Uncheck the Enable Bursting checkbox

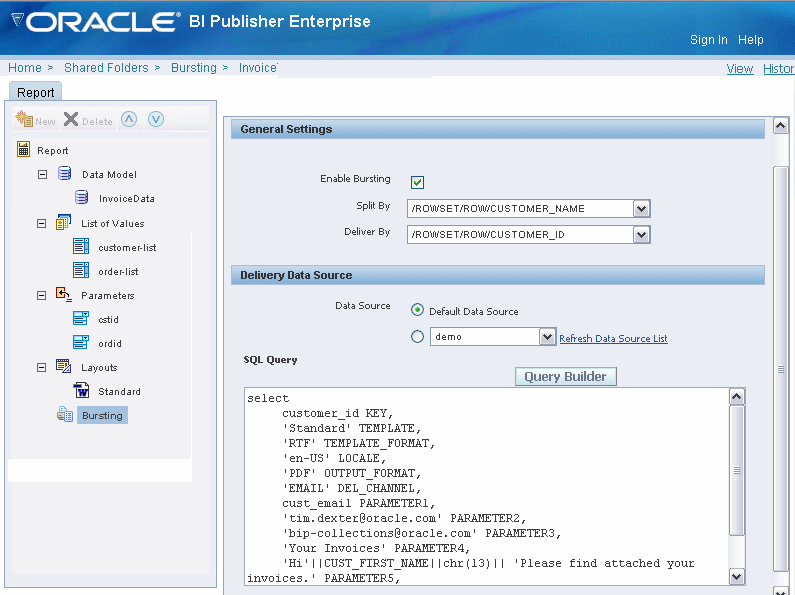[417, 182]
